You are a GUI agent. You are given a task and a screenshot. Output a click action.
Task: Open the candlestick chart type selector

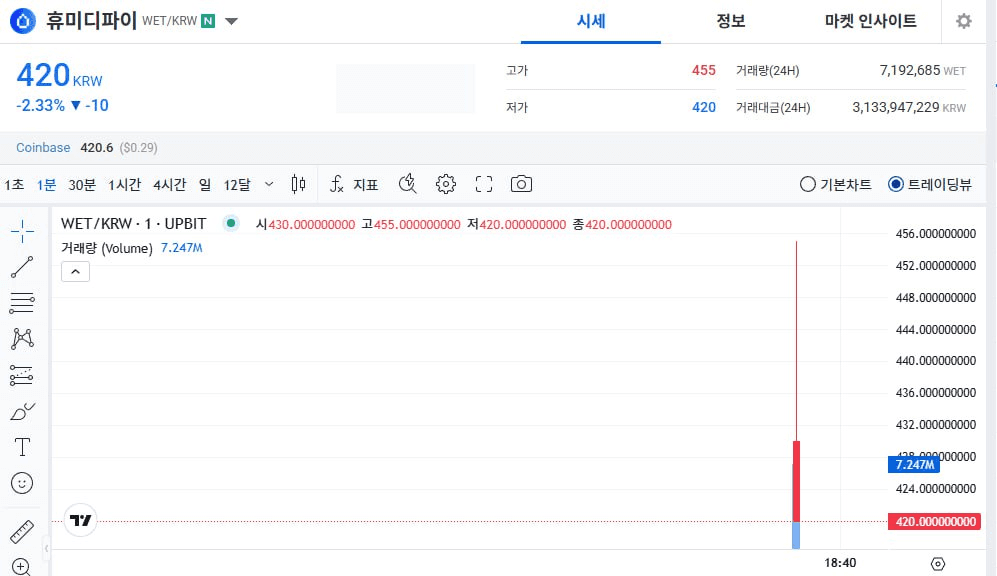click(x=298, y=184)
